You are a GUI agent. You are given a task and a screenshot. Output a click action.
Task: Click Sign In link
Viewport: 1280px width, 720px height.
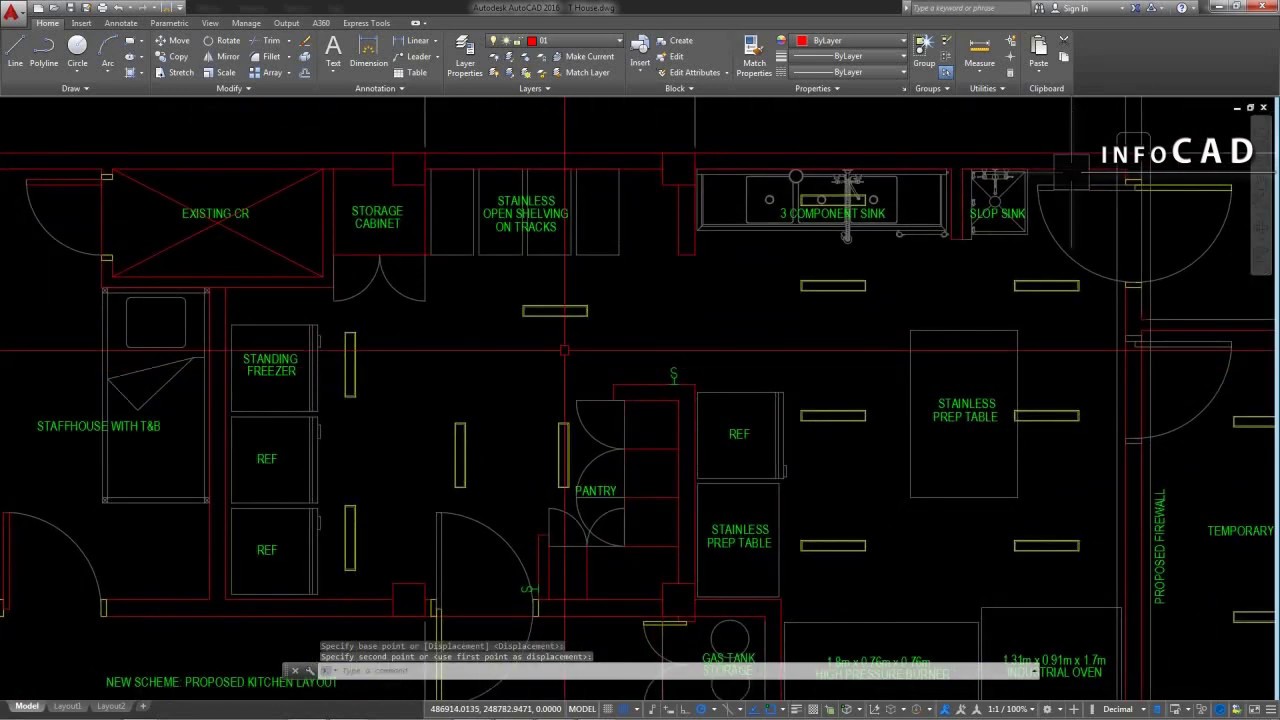pos(1069,8)
